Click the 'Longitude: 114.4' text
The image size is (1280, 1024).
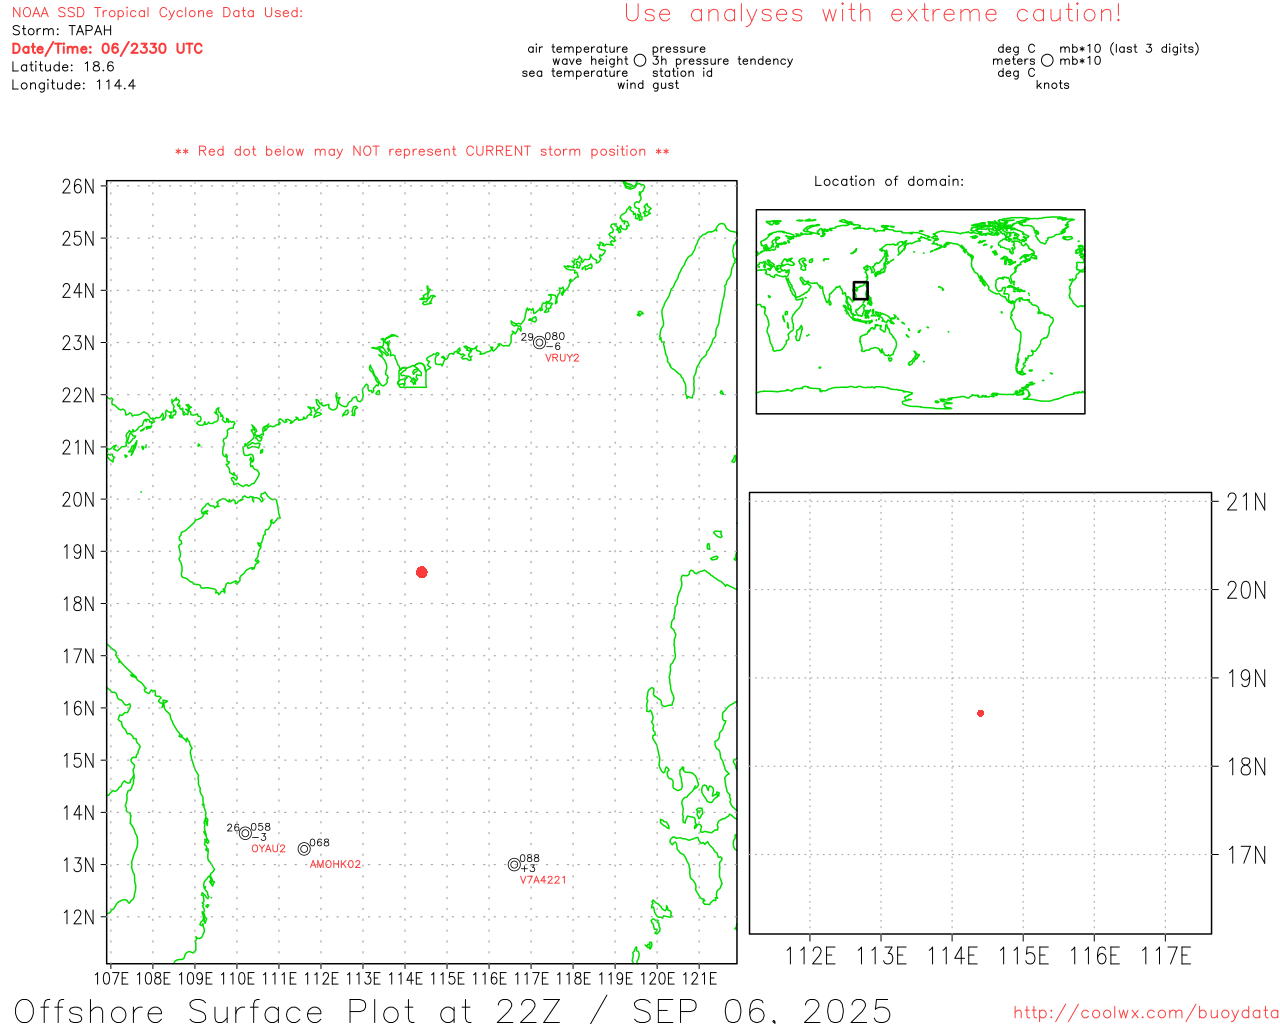tap(74, 85)
